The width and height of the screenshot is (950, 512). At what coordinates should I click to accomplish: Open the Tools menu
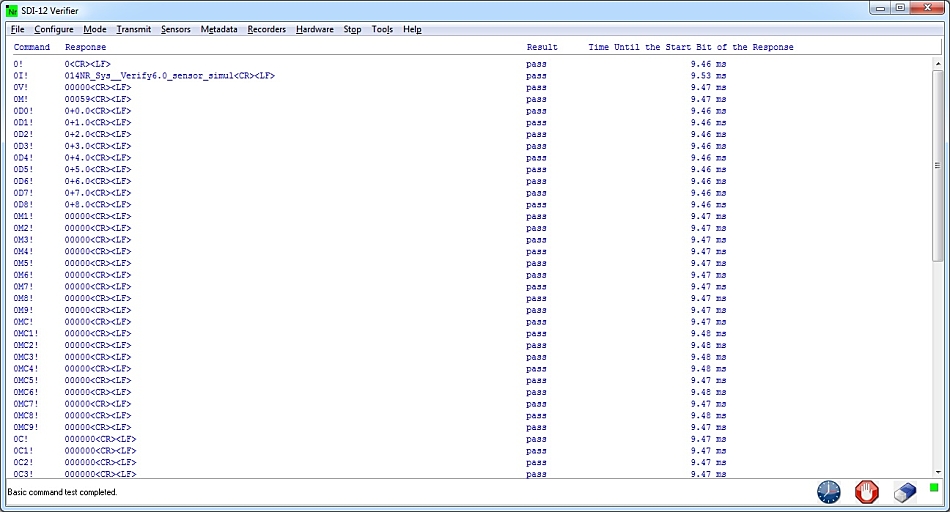point(382,29)
